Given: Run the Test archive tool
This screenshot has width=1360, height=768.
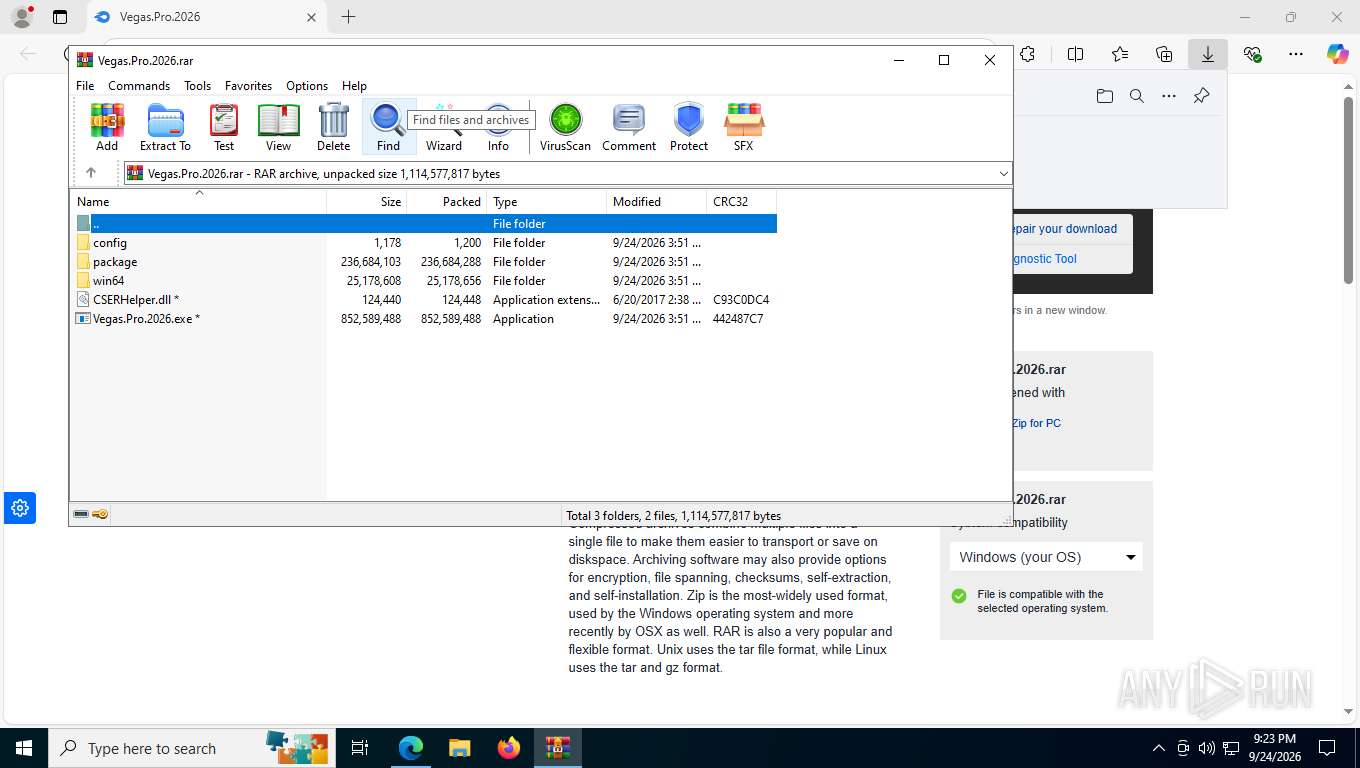Looking at the screenshot, I should click(224, 127).
